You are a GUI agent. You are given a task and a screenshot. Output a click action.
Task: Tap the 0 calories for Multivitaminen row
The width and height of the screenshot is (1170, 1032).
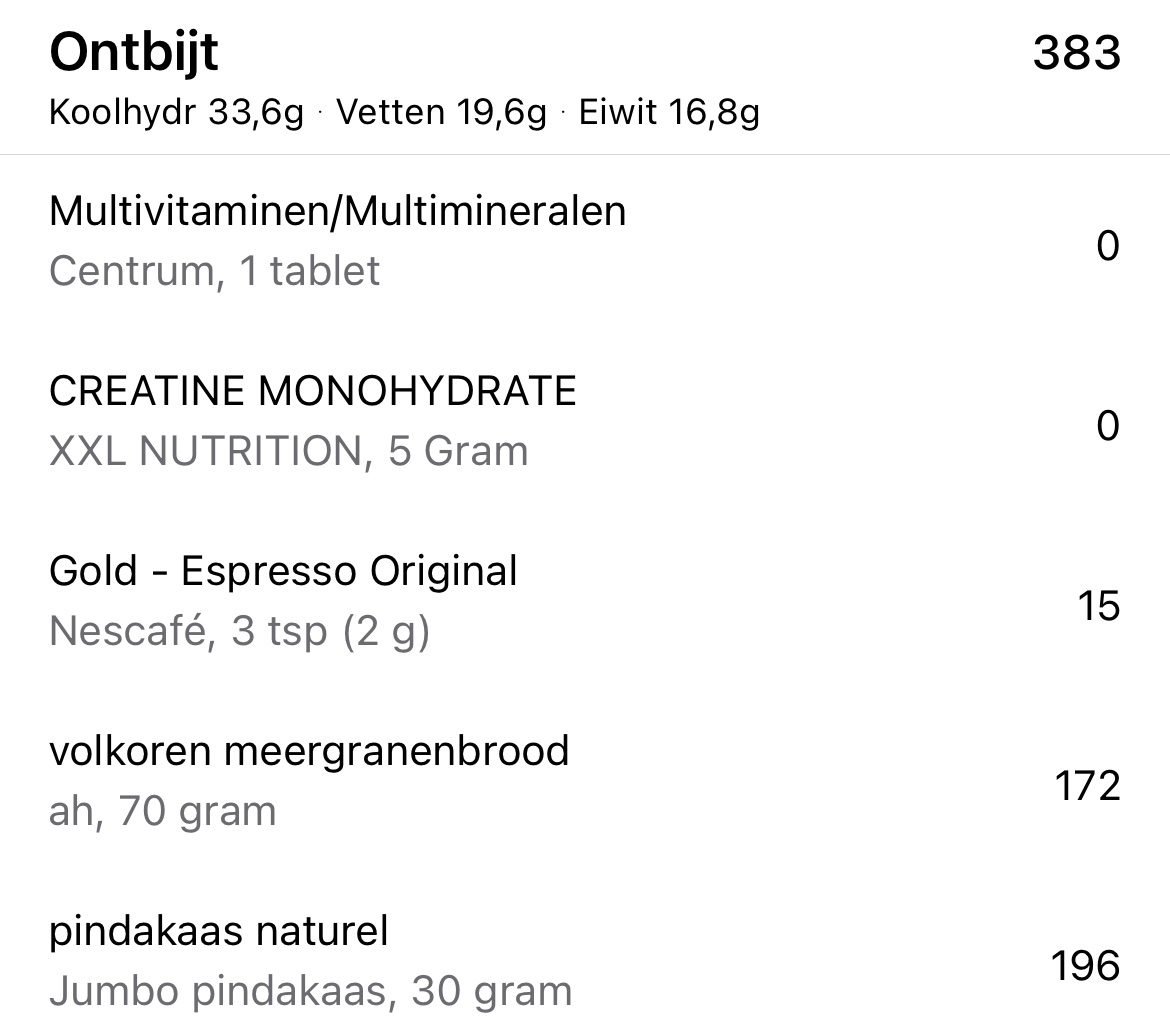pyautogui.click(x=1107, y=245)
